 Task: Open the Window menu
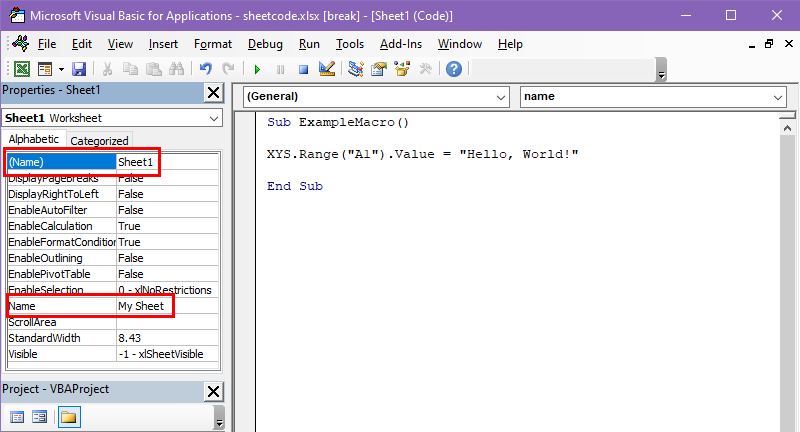click(460, 44)
